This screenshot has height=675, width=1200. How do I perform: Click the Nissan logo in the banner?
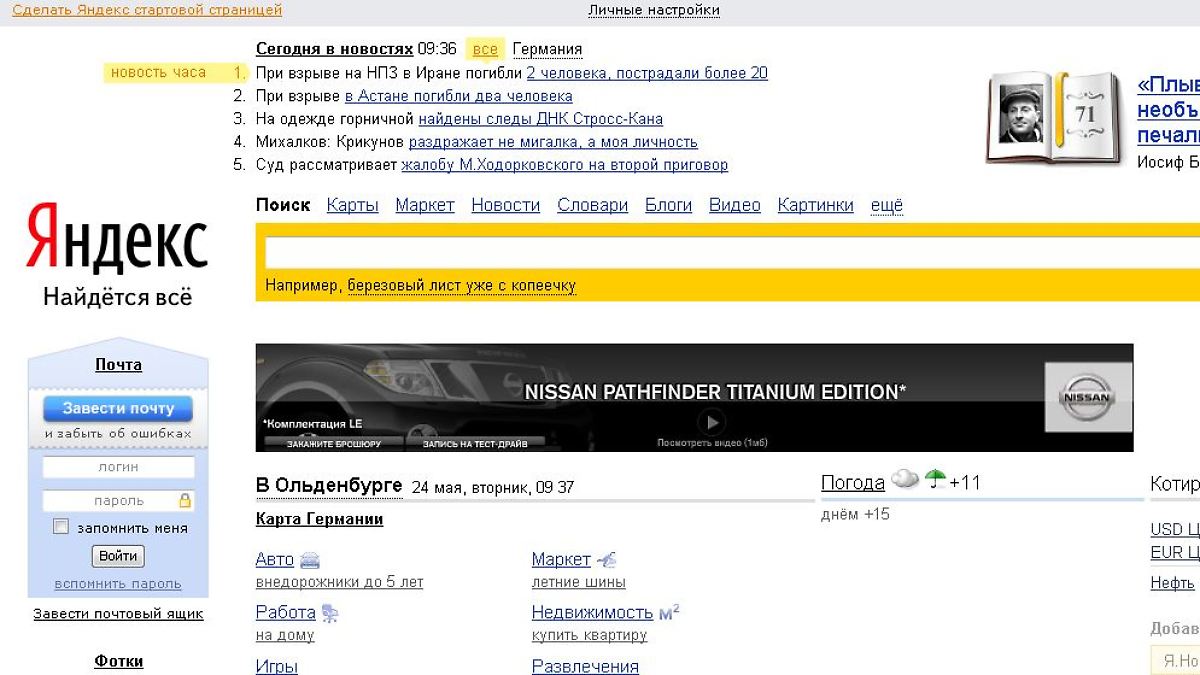(1087, 397)
